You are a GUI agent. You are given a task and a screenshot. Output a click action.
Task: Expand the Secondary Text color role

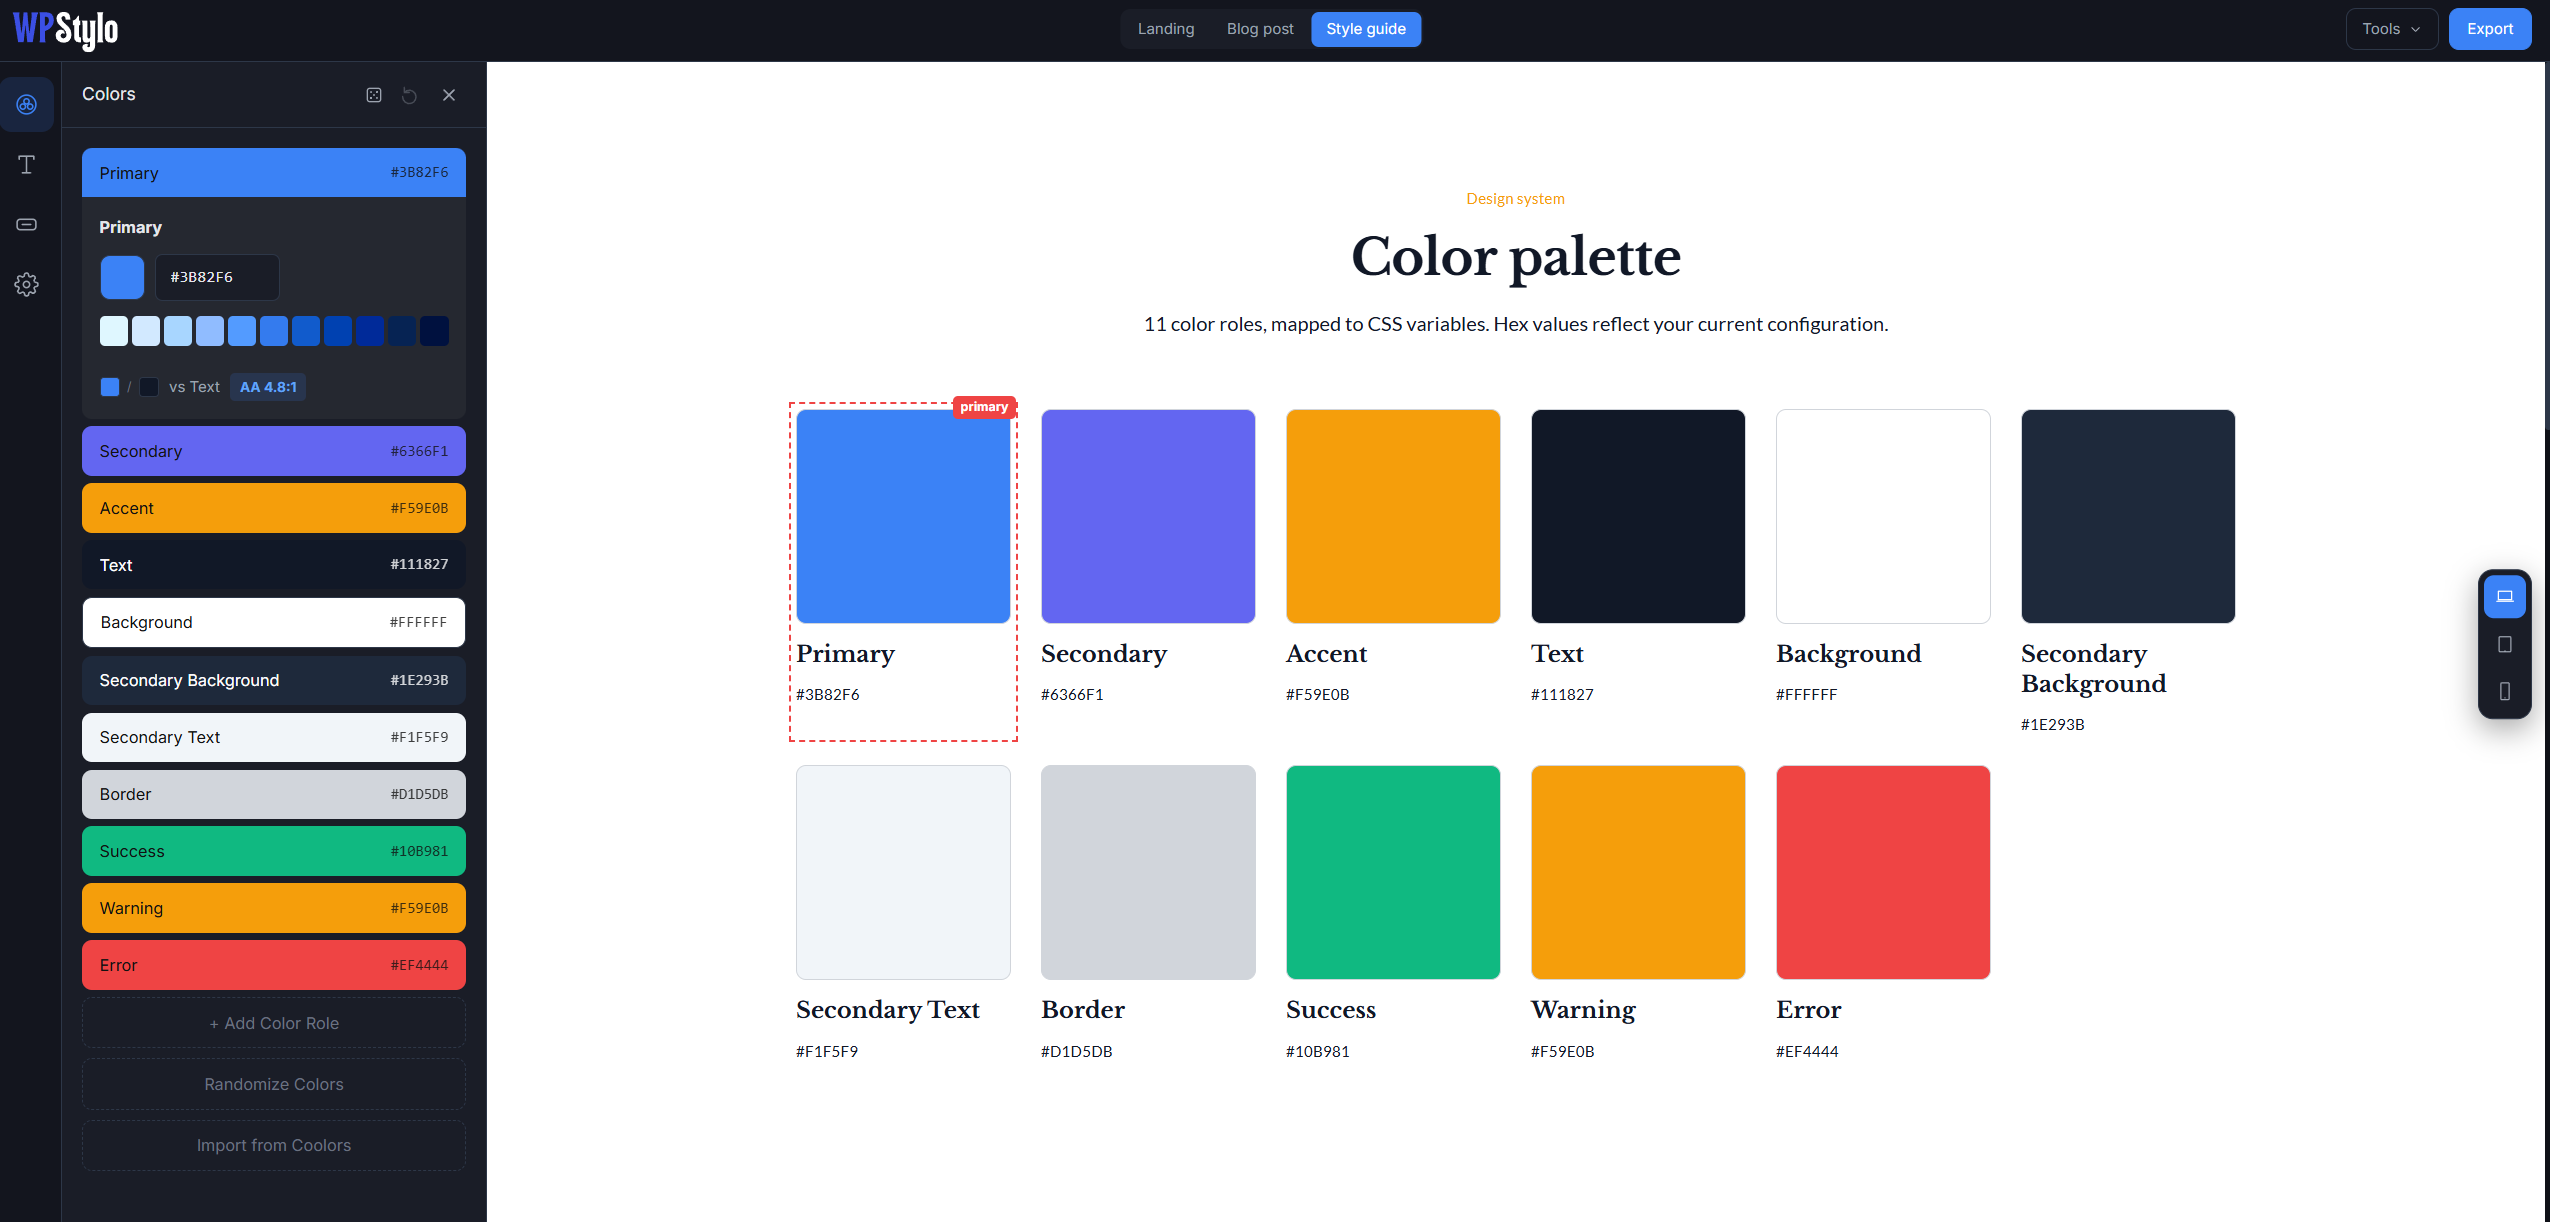tap(274, 737)
